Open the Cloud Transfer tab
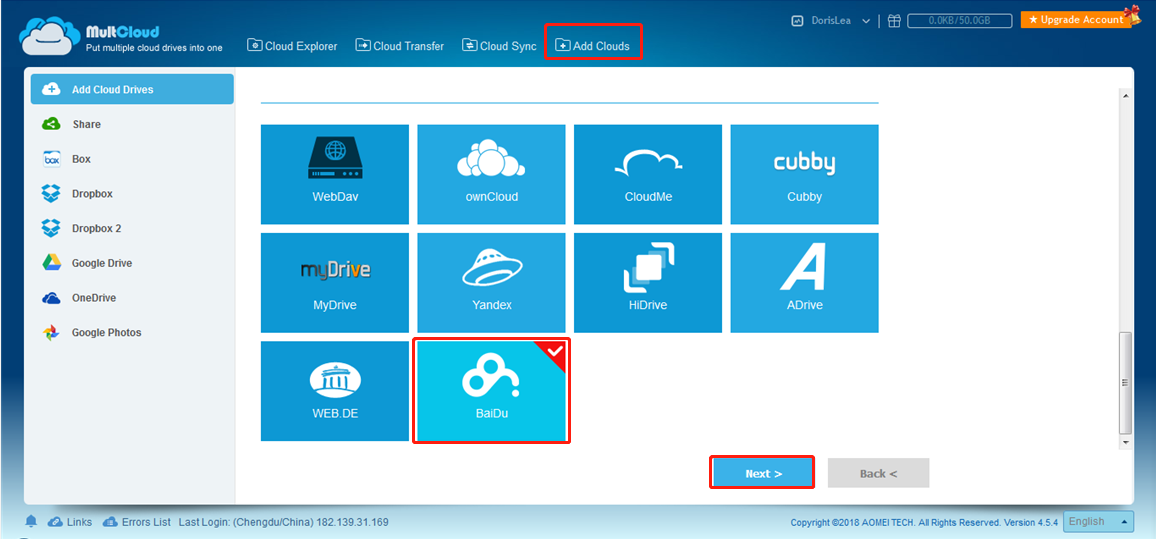 coord(400,46)
